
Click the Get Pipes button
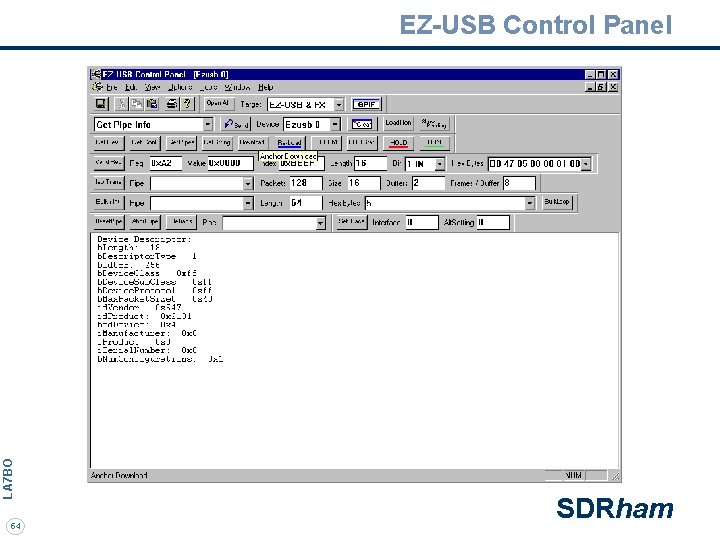coord(181,143)
